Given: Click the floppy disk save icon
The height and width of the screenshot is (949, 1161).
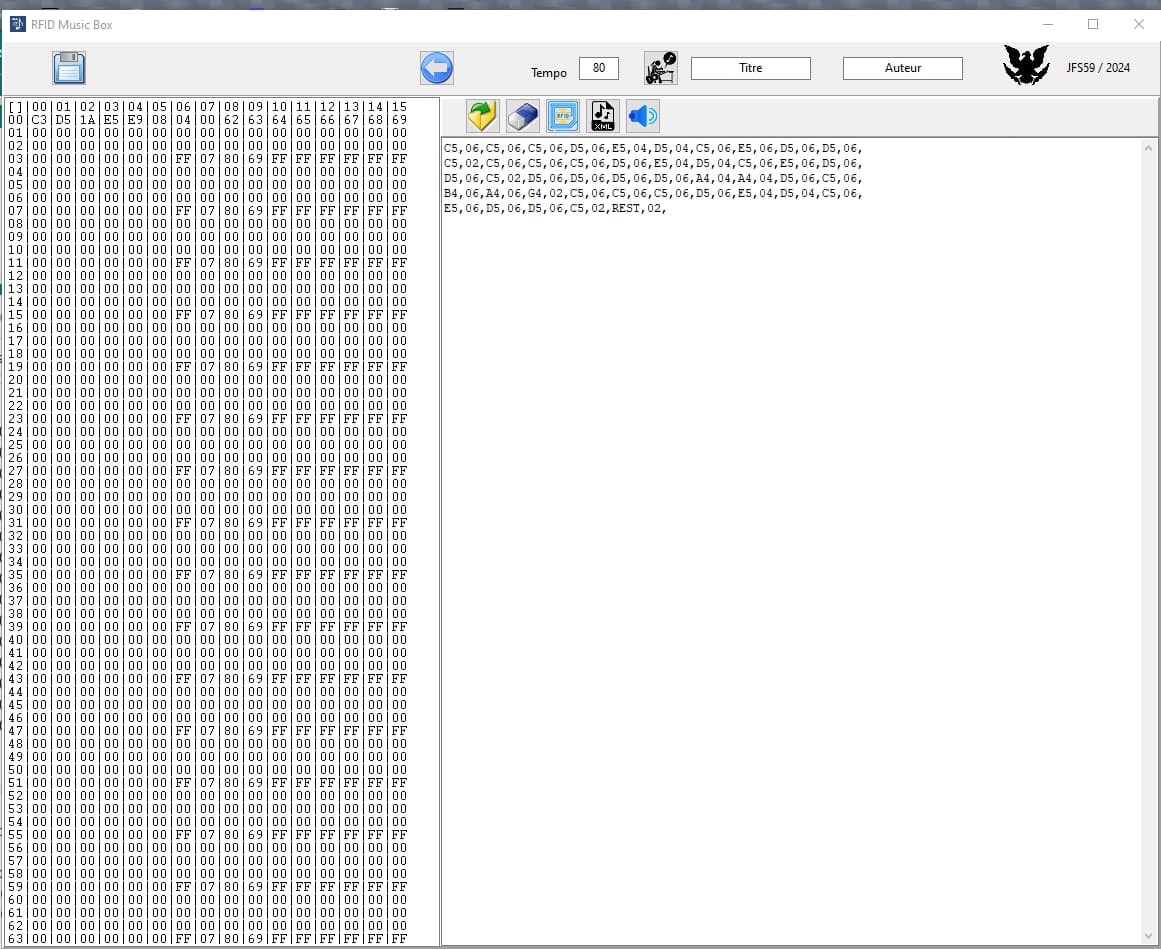Looking at the screenshot, I should coord(69,67).
